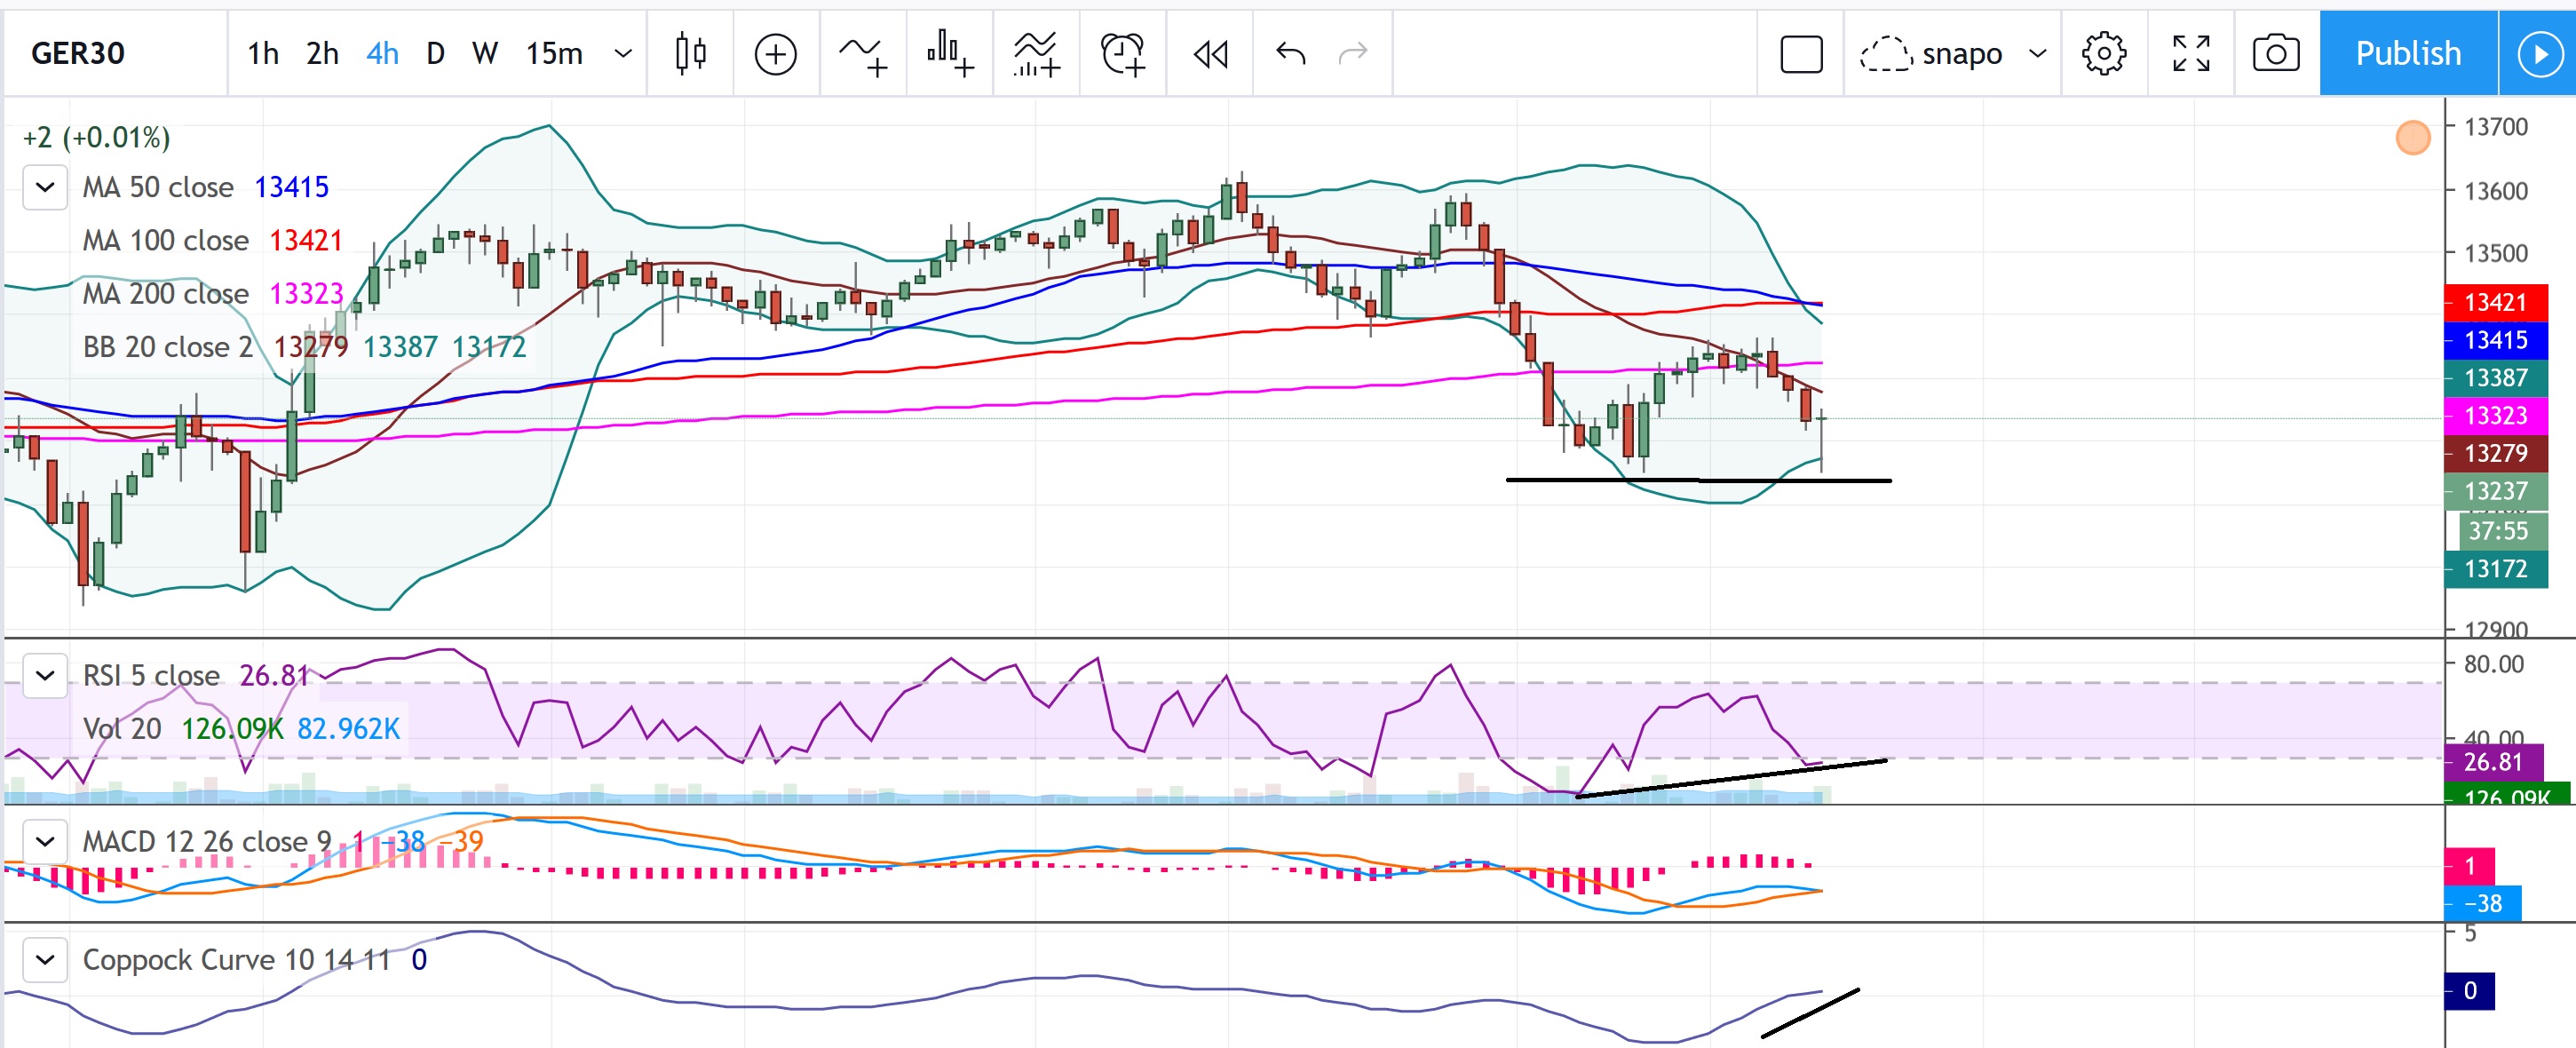
Task: Select the MA 50 close indicator label
Action: click(x=158, y=187)
